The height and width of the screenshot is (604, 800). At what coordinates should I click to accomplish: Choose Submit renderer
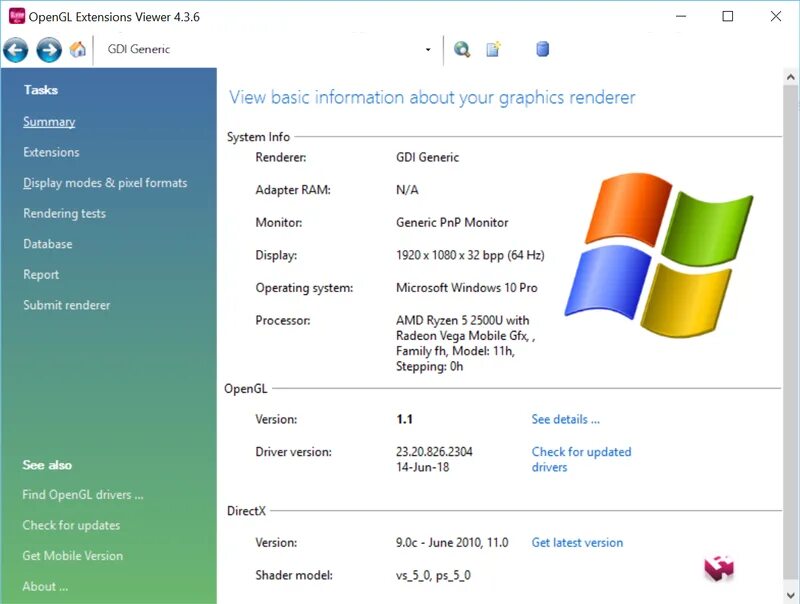[66, 305]
